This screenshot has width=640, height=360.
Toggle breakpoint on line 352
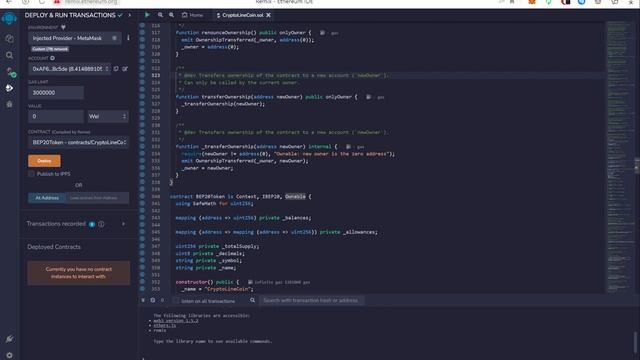coord(142,282)
